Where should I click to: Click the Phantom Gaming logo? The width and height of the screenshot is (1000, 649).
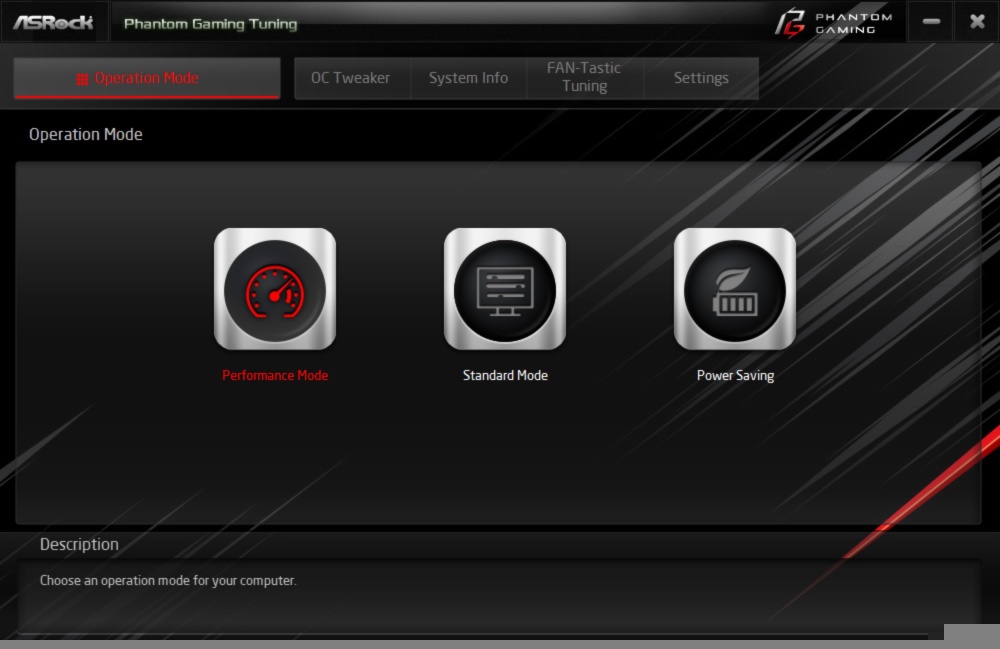click(834, 23)
